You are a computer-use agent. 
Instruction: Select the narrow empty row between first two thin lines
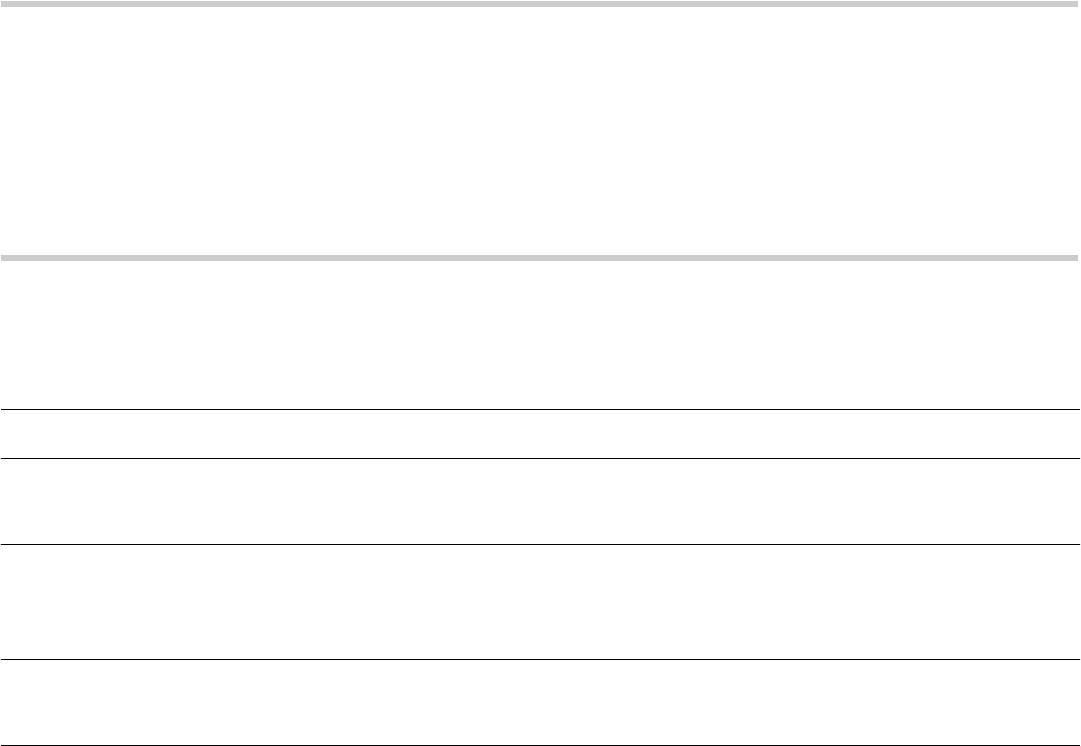pyautogui.click(x=540, y=434)
